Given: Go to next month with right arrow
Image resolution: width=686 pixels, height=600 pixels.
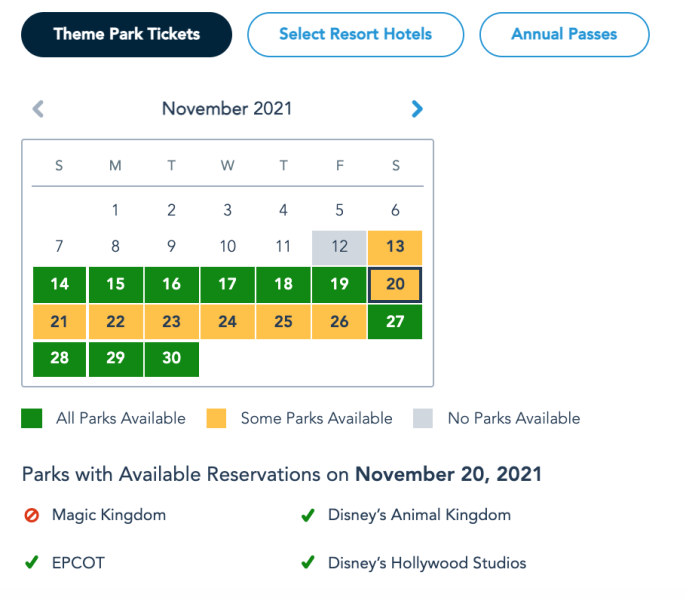Looking at the screenshot, I should click(x=417, y=109).
